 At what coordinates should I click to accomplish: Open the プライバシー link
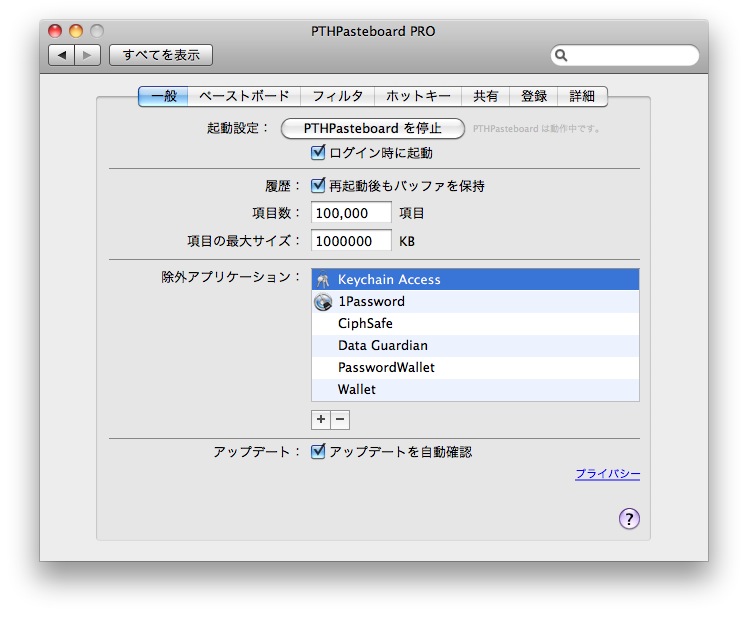point(607,474)
